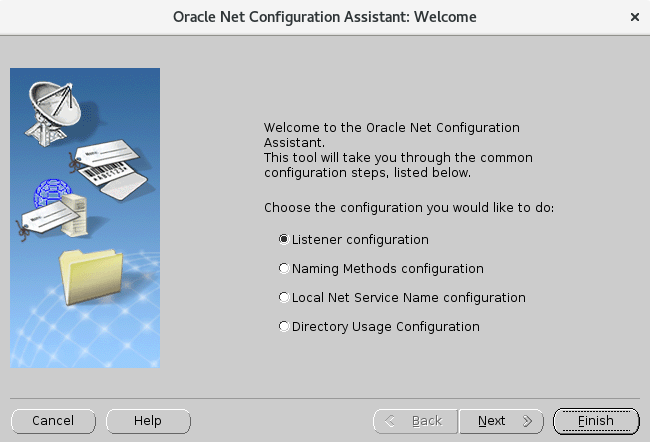The height and width of the screenshot is (442, 650).
Task: Click the grayed-out Back button
Action: (x=415, y=421)
